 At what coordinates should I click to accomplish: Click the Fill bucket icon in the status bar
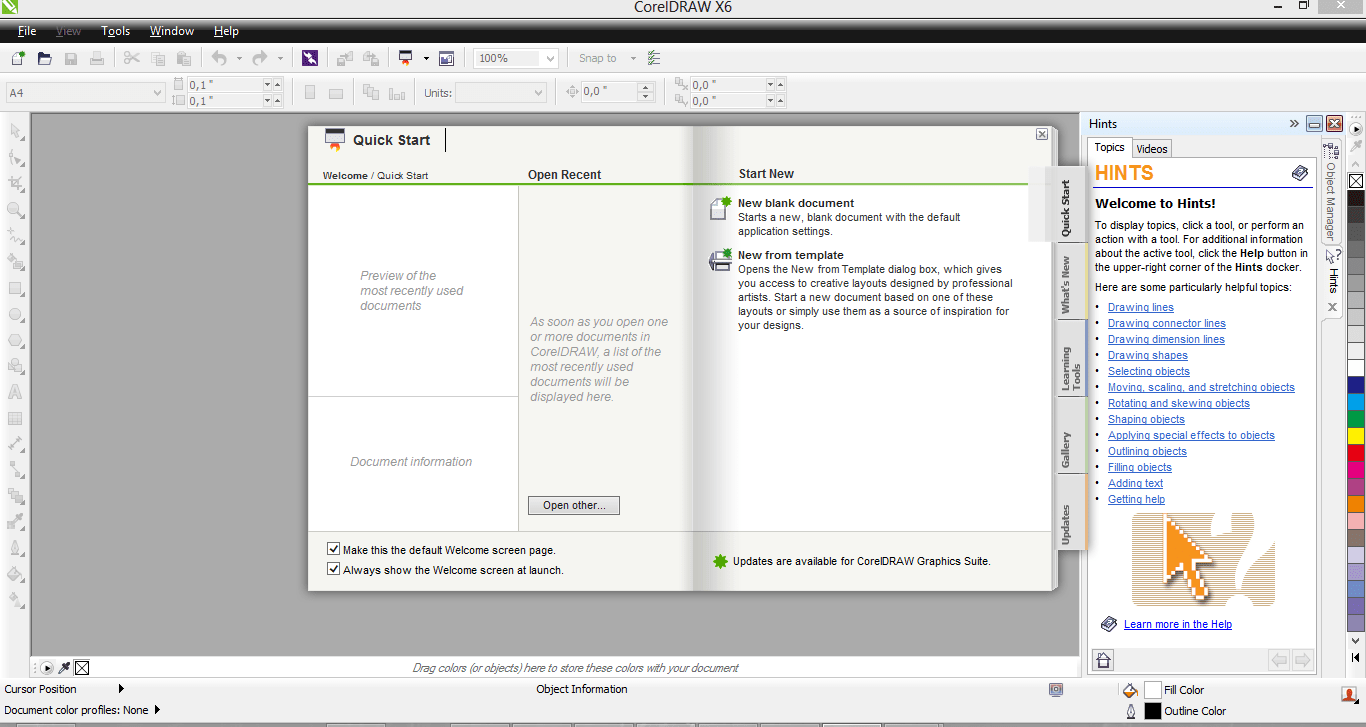1130,690
